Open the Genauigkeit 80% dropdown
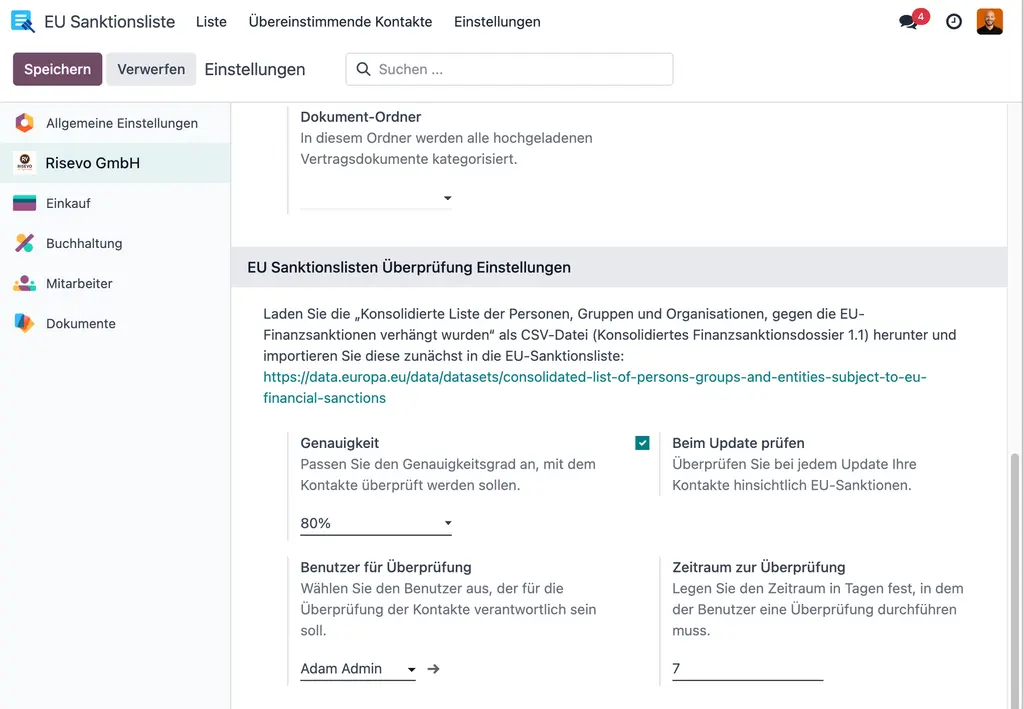The image size is (1024, 709). click(375, 522)
